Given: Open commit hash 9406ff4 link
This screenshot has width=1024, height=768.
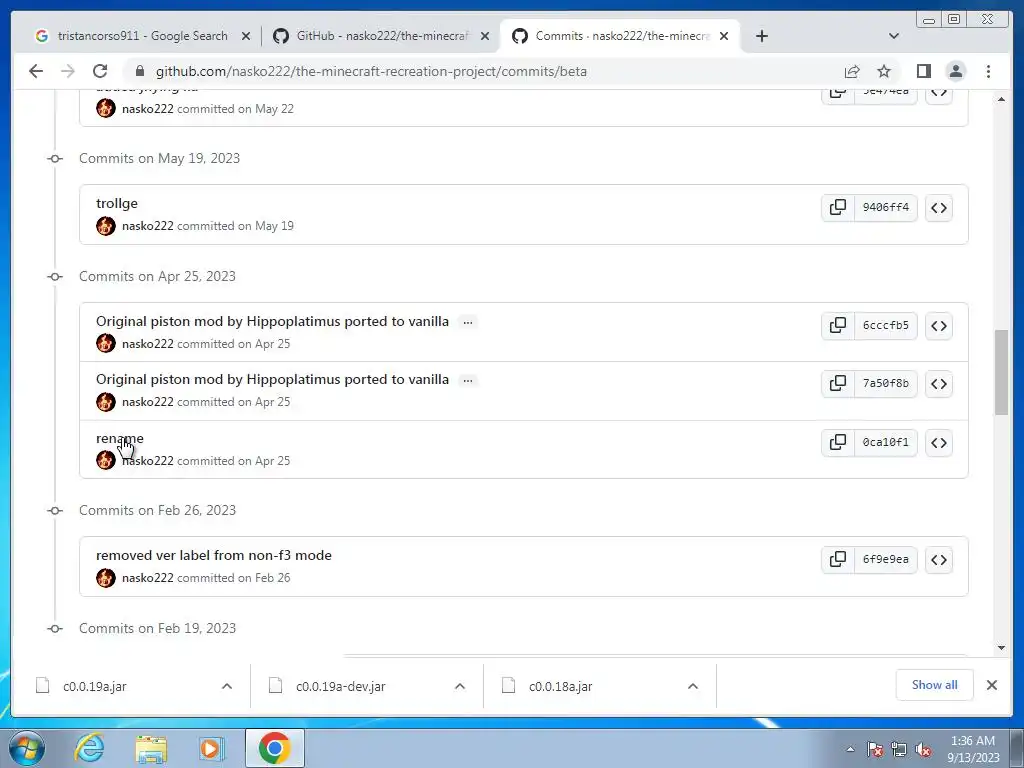Looking at the screenshot, I should (x=886, y=208).
